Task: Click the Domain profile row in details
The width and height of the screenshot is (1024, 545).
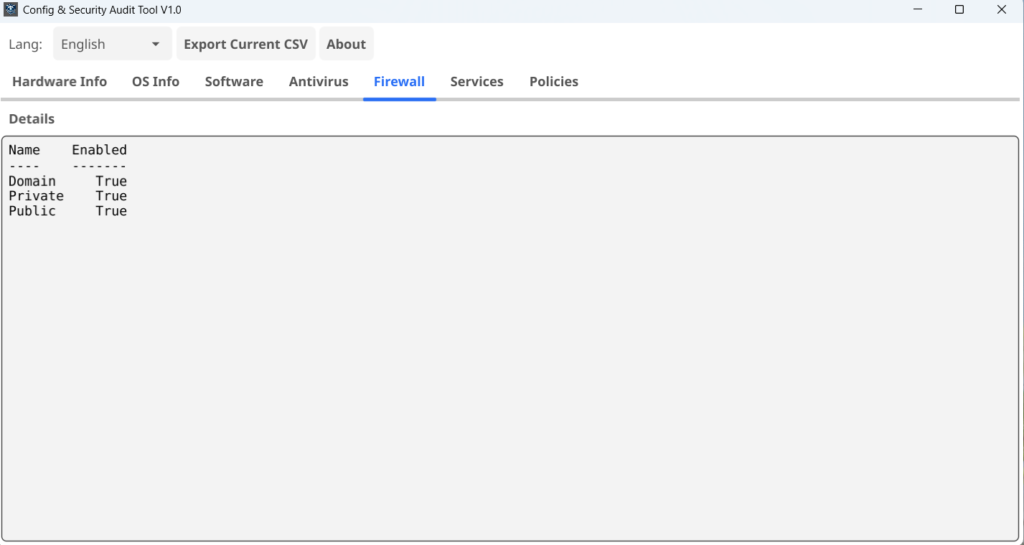Action: click(33, 181)
